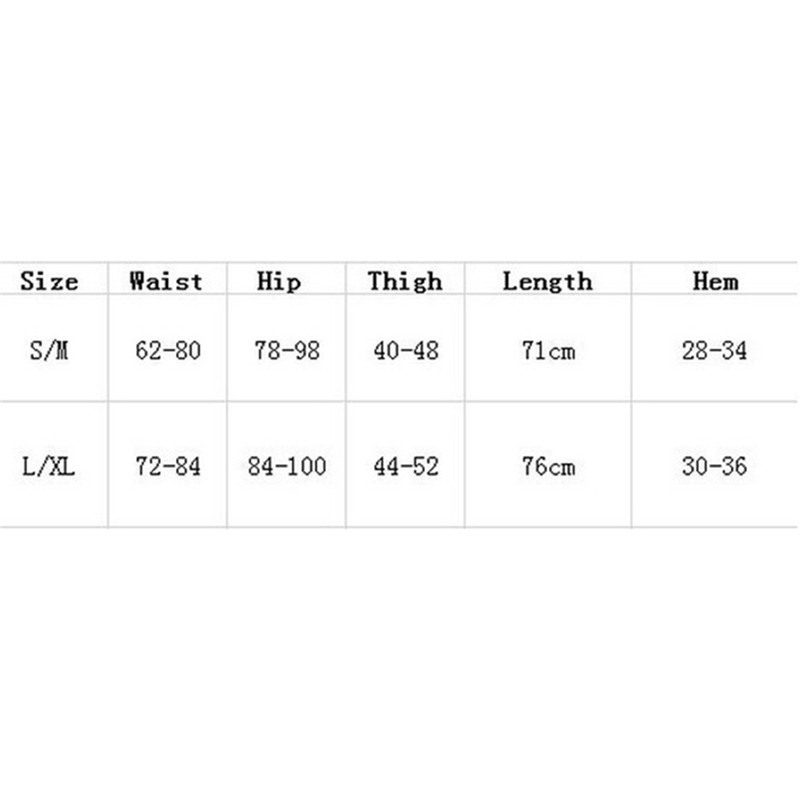Select the 78-98 hip value
The image size is (800, 800).
point(287,351)
